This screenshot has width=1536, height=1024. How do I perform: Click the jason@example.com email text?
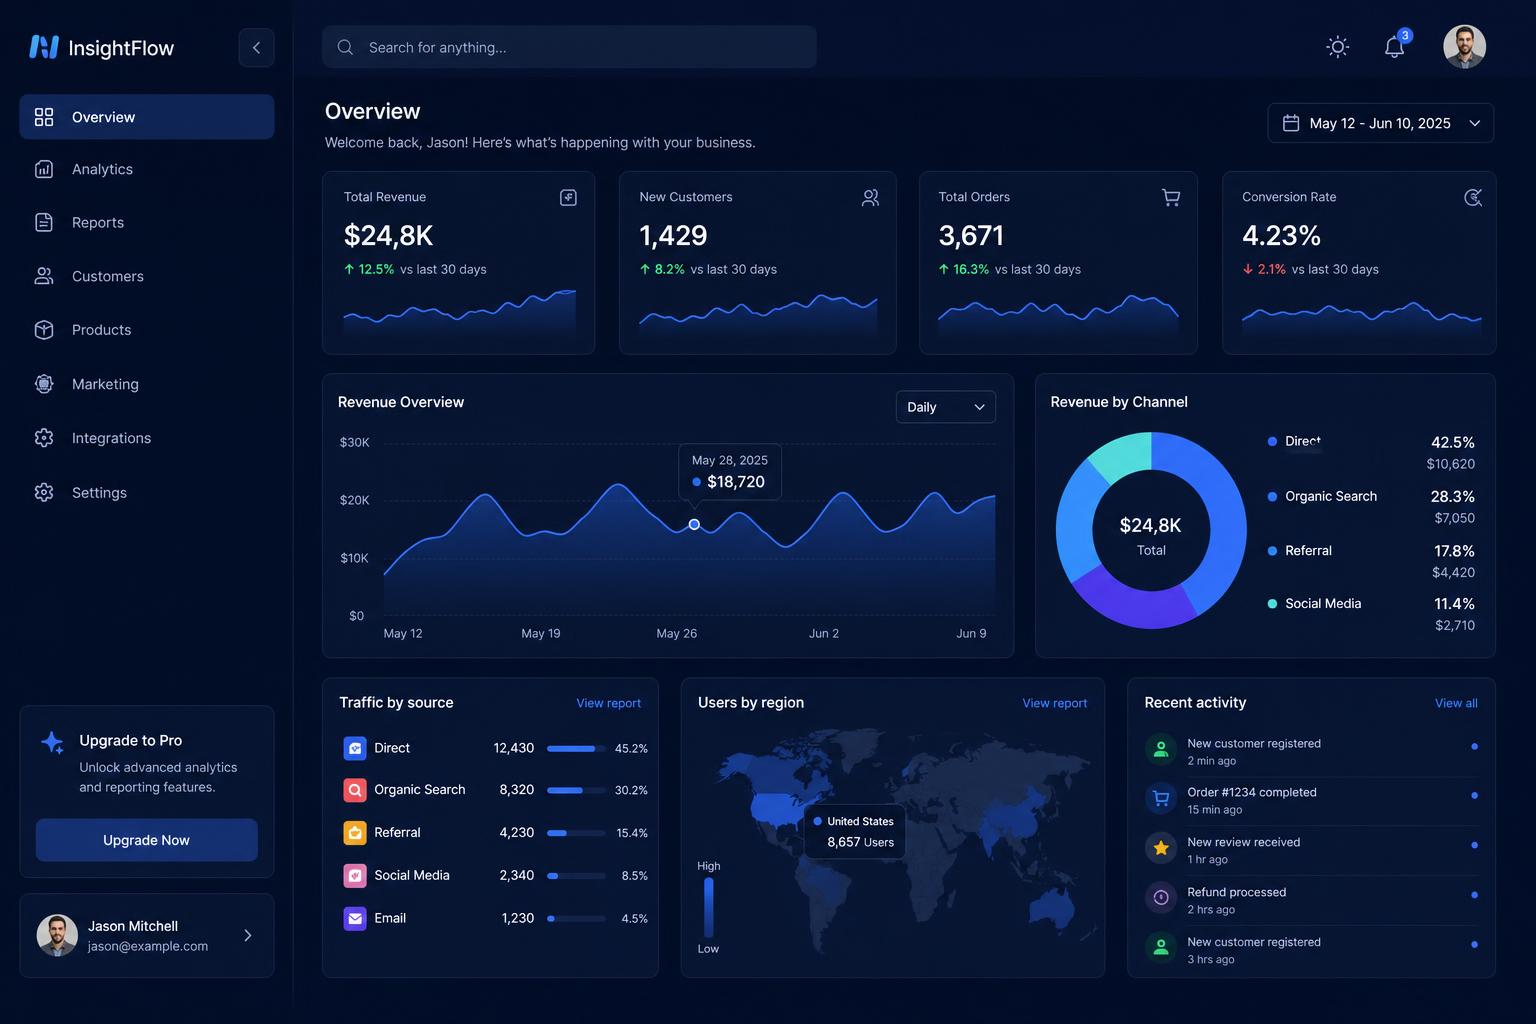[x=148, y=946]
